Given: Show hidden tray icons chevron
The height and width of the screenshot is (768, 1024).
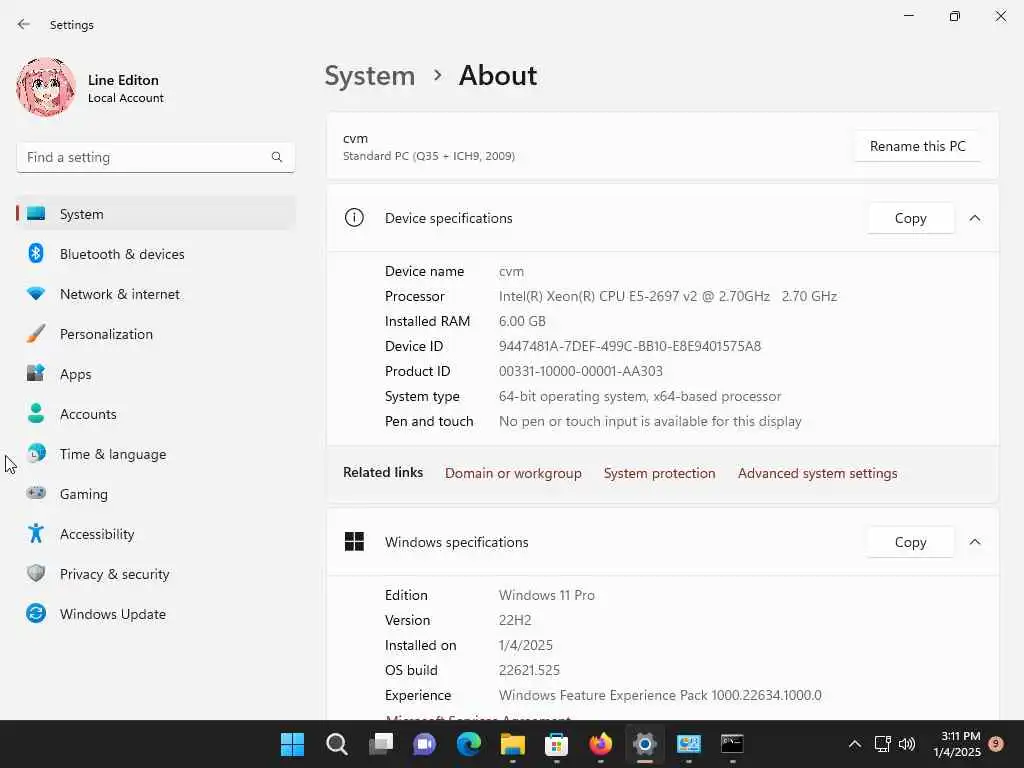Looking at the screenshot, I should pos(854,744).
